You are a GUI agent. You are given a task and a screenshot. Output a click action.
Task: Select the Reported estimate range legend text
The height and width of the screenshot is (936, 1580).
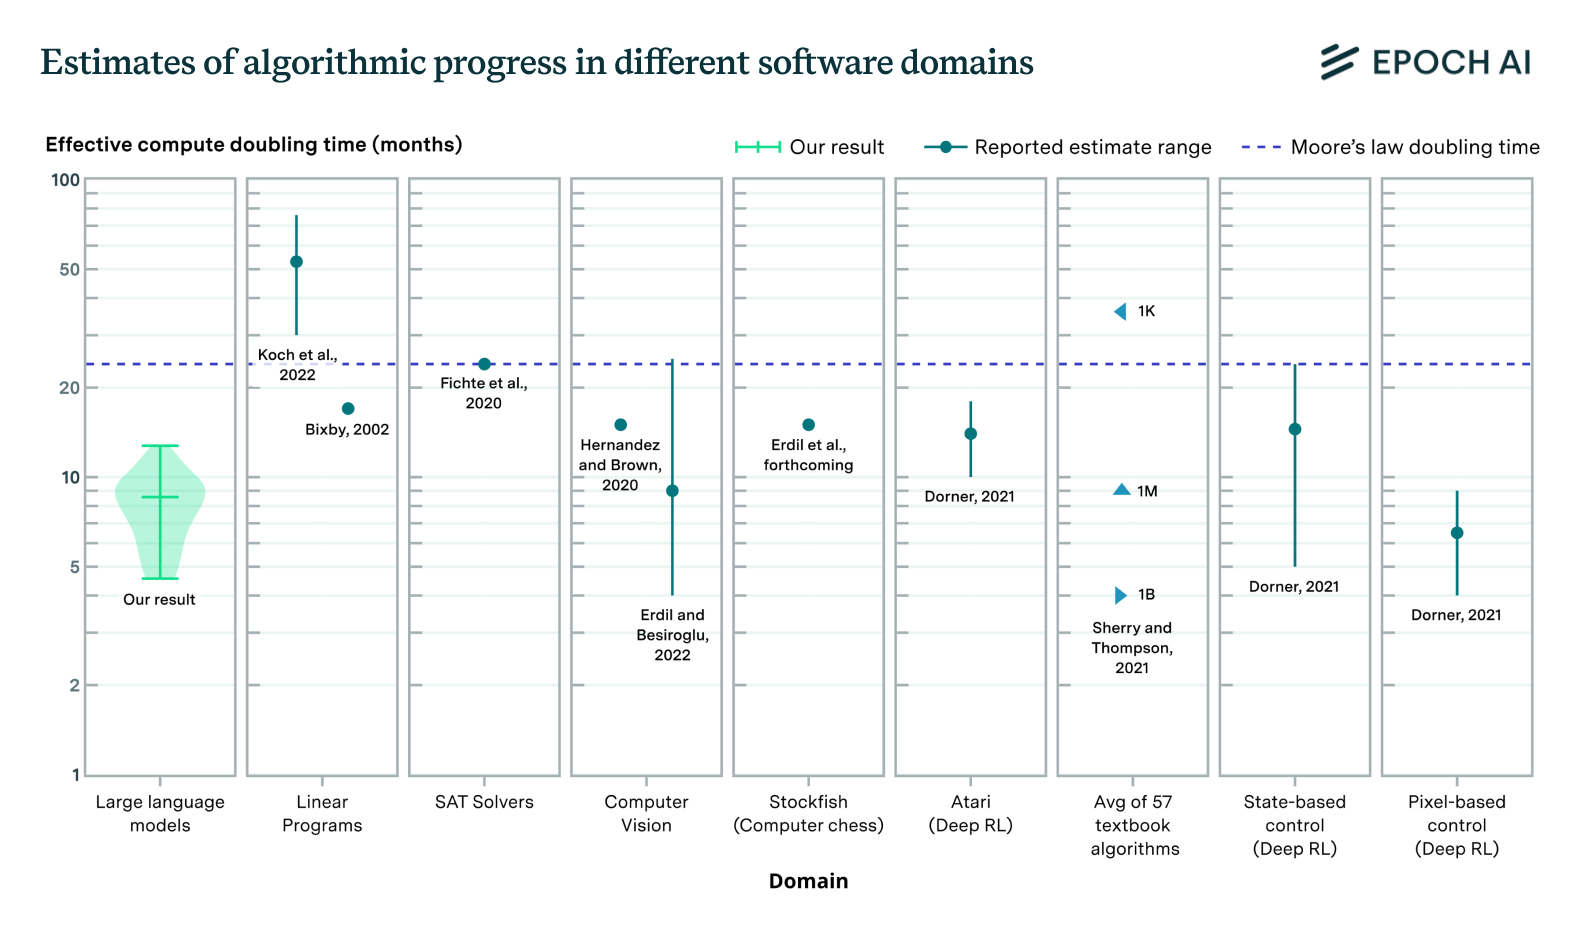pos(1092,147)
